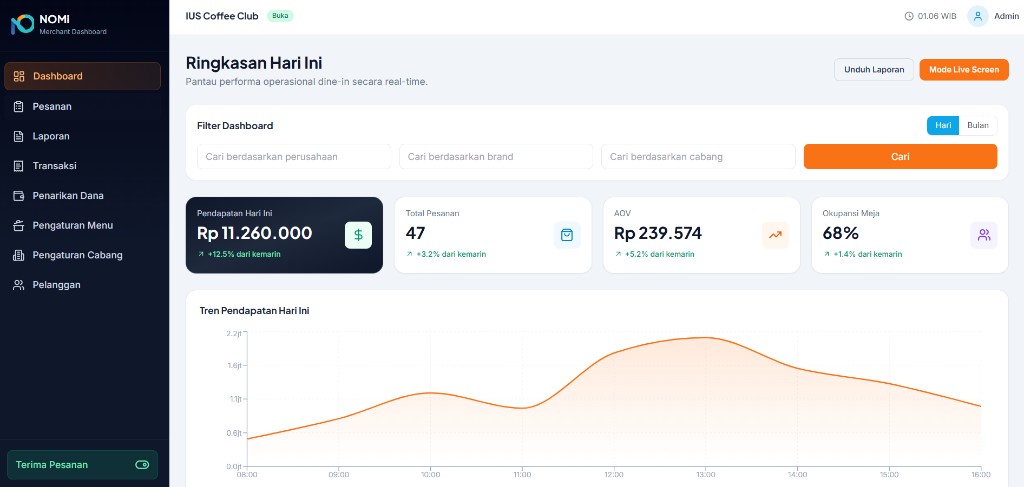Click the dollar sign icon on revenue card
The width and height of the screenshot is (1024, 487).
click(x=358, y=235)
